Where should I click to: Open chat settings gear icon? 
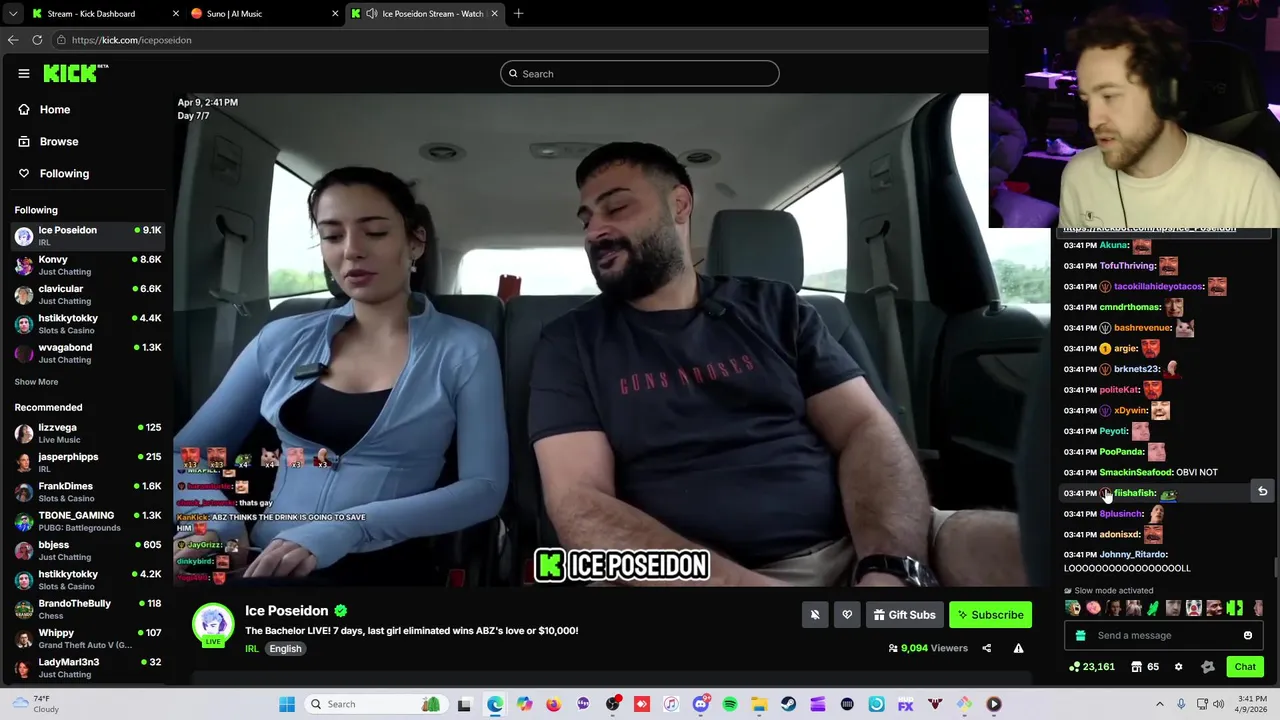coord(1178,667)
